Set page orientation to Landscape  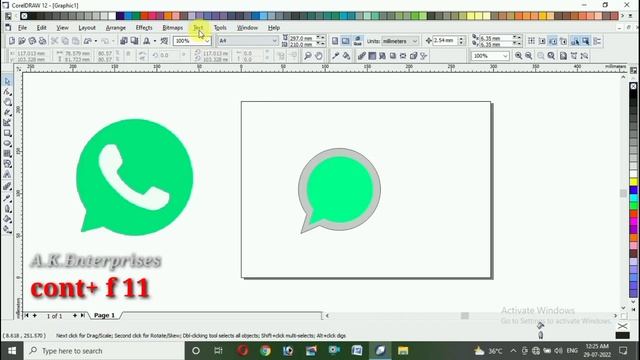[346, 41]
